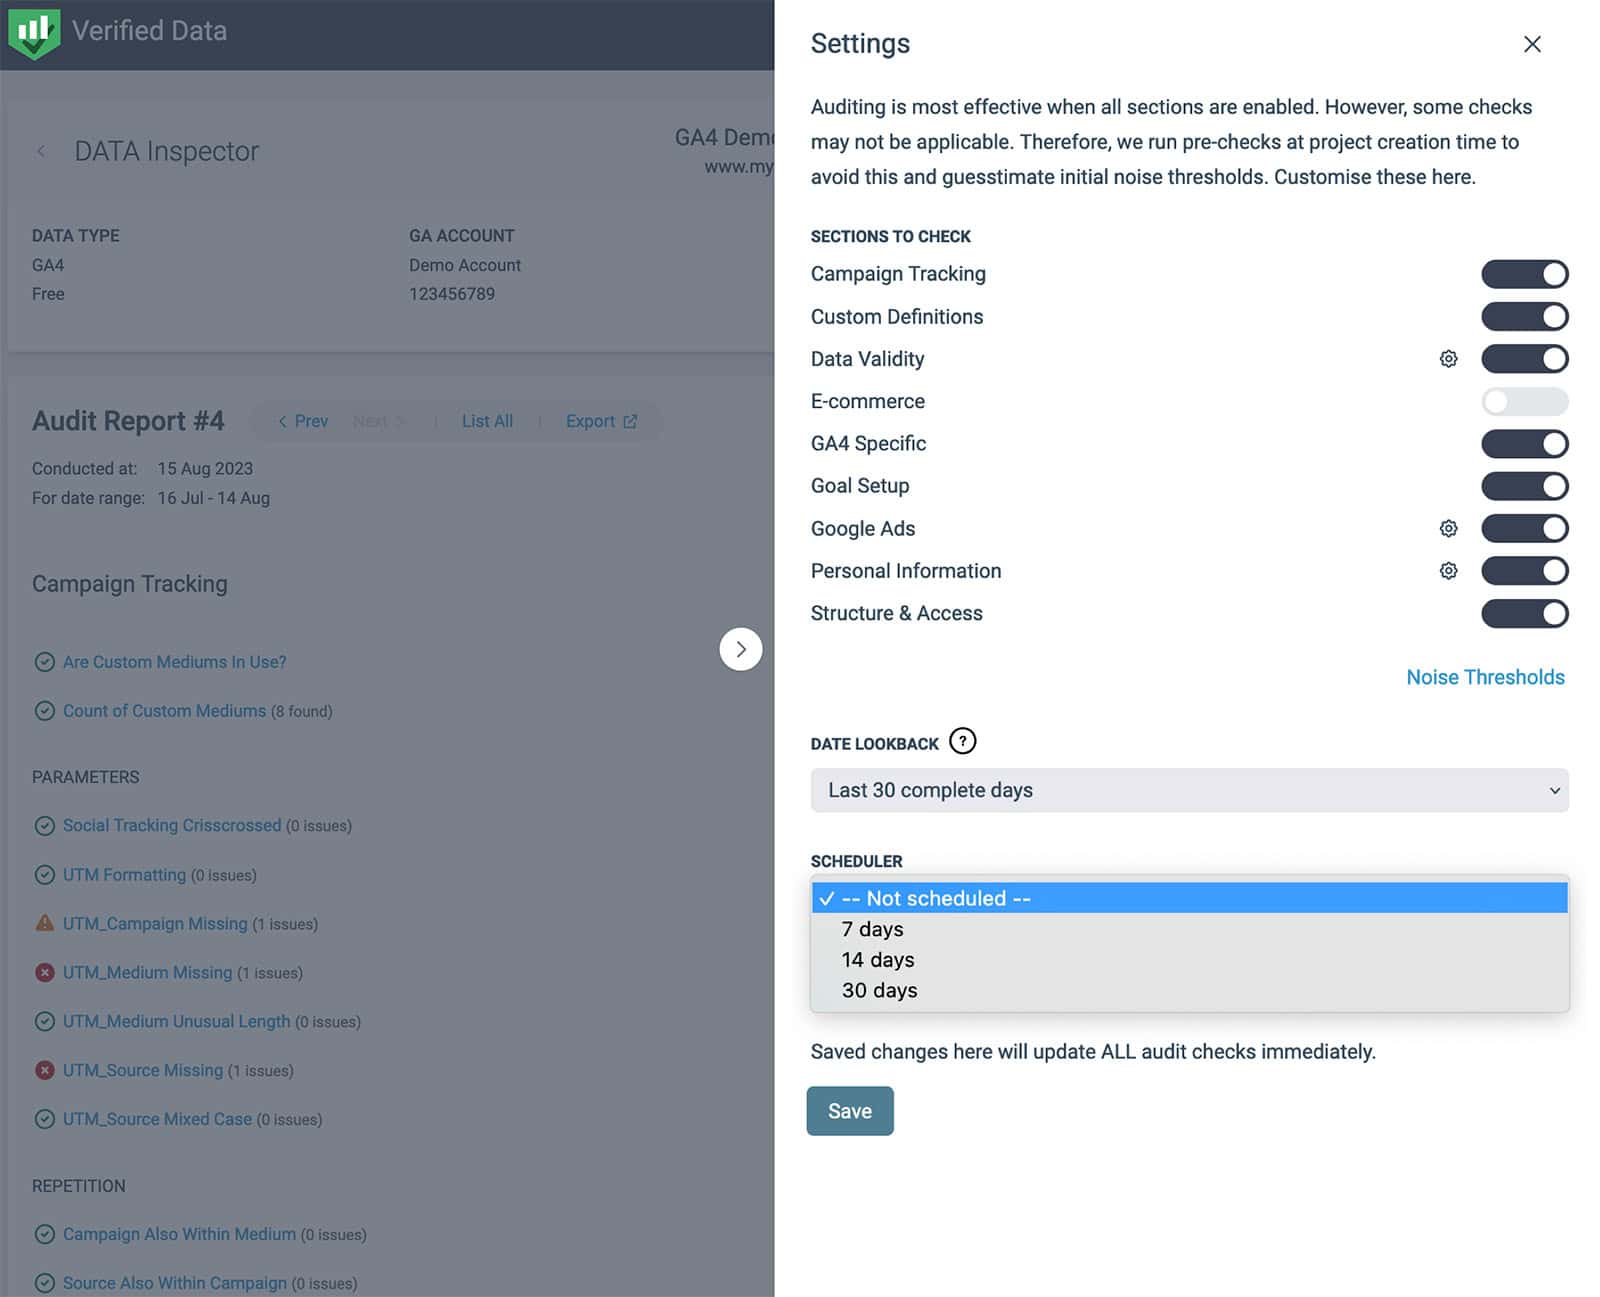Open 'Source Also Within Campaign' check link

pos(174,1283)
